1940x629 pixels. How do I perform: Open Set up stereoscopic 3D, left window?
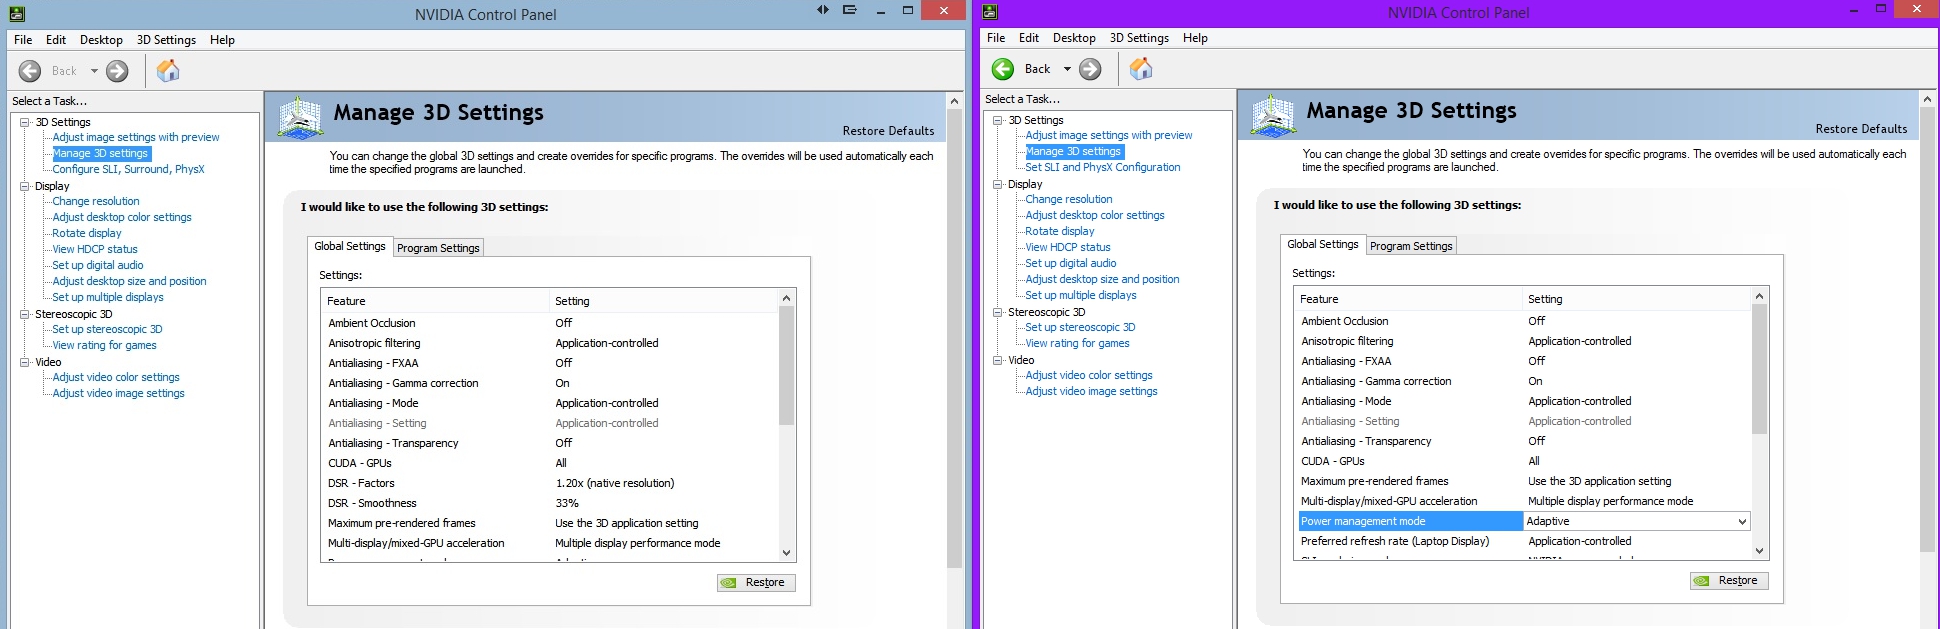(107, 329)
